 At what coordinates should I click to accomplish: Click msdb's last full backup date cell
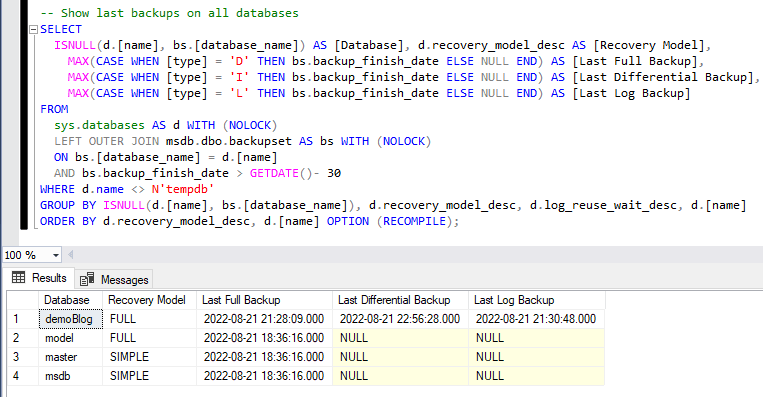(265, 376)
